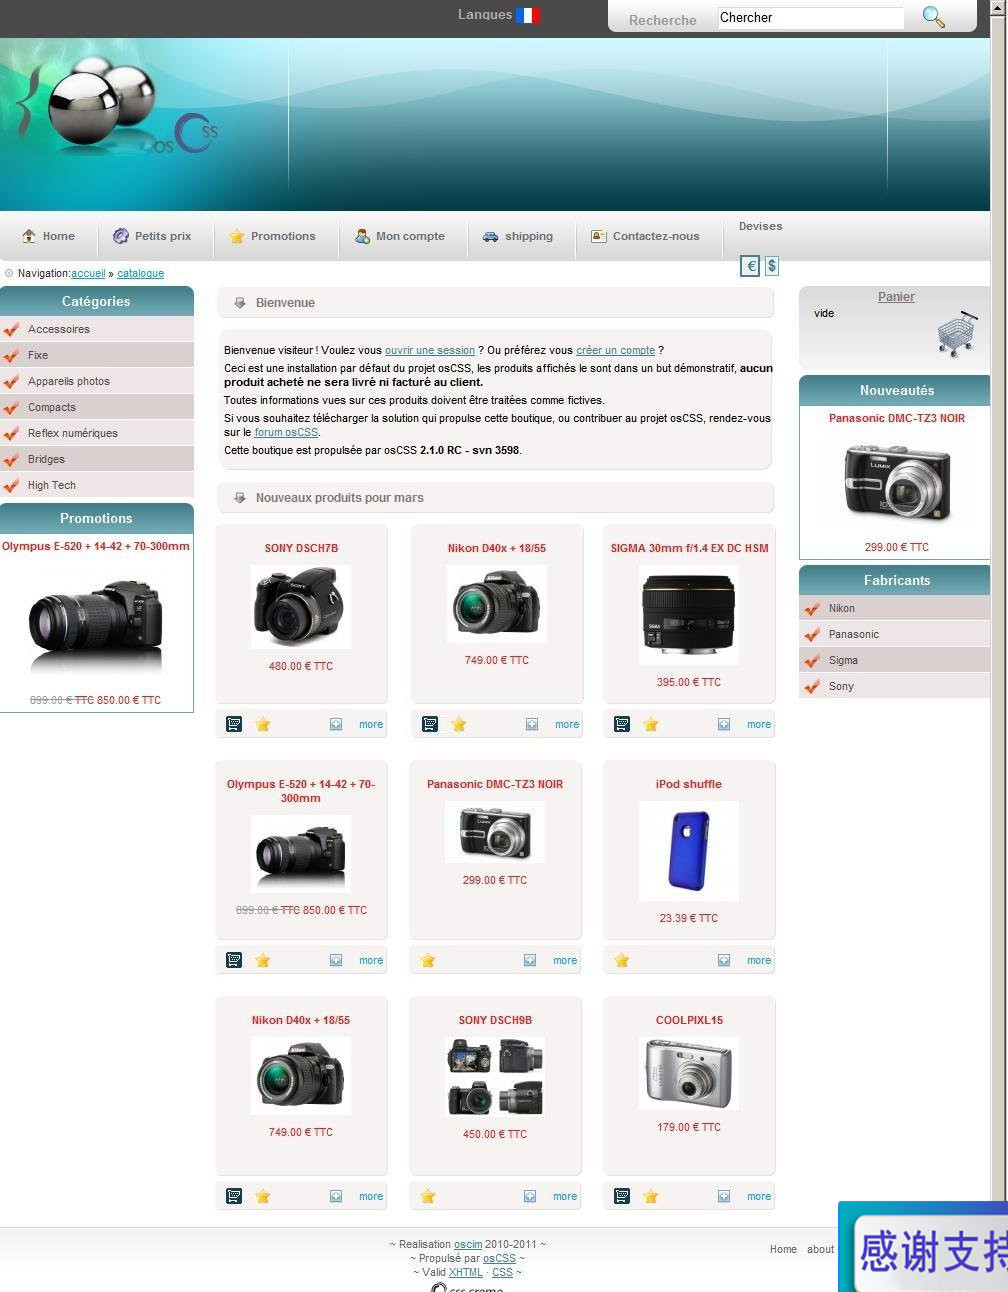Choose Nikon in the Fabricants list

click(x=895, y=608)
